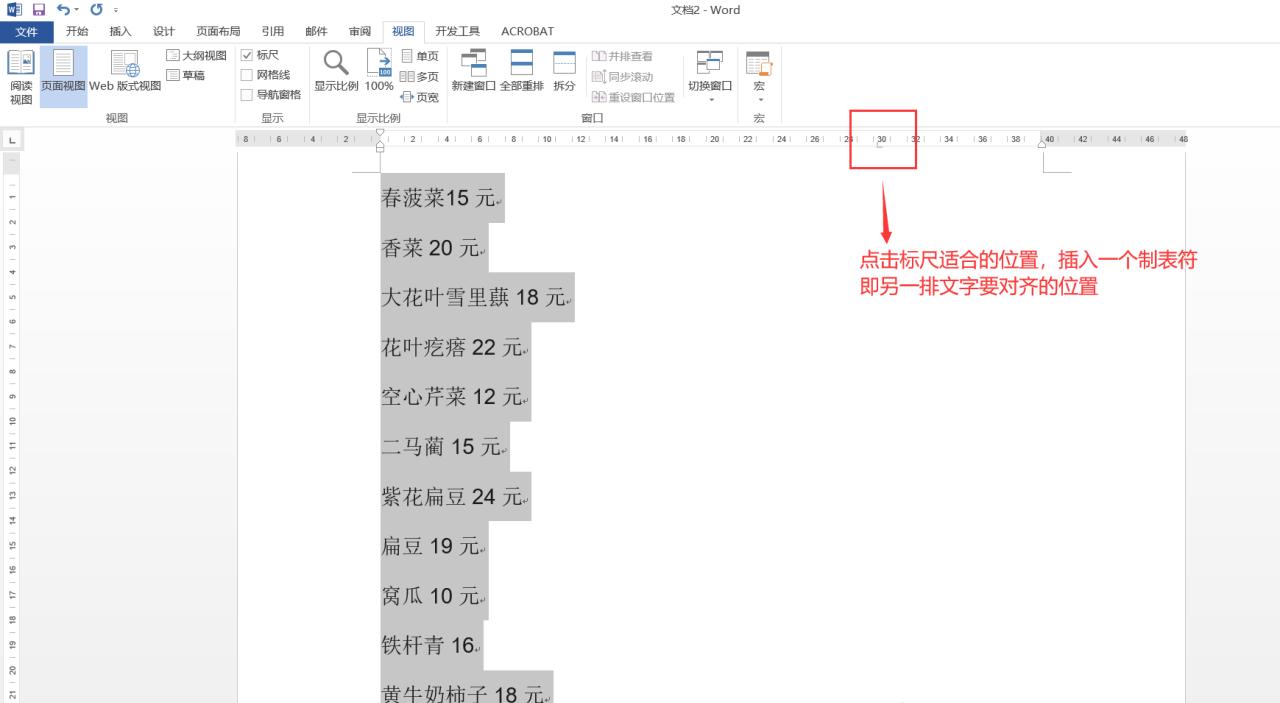Viewport: 1280px width, 703px height.
Task: Switch to the 开始 ribbon tab
Action: coord(77,32)
